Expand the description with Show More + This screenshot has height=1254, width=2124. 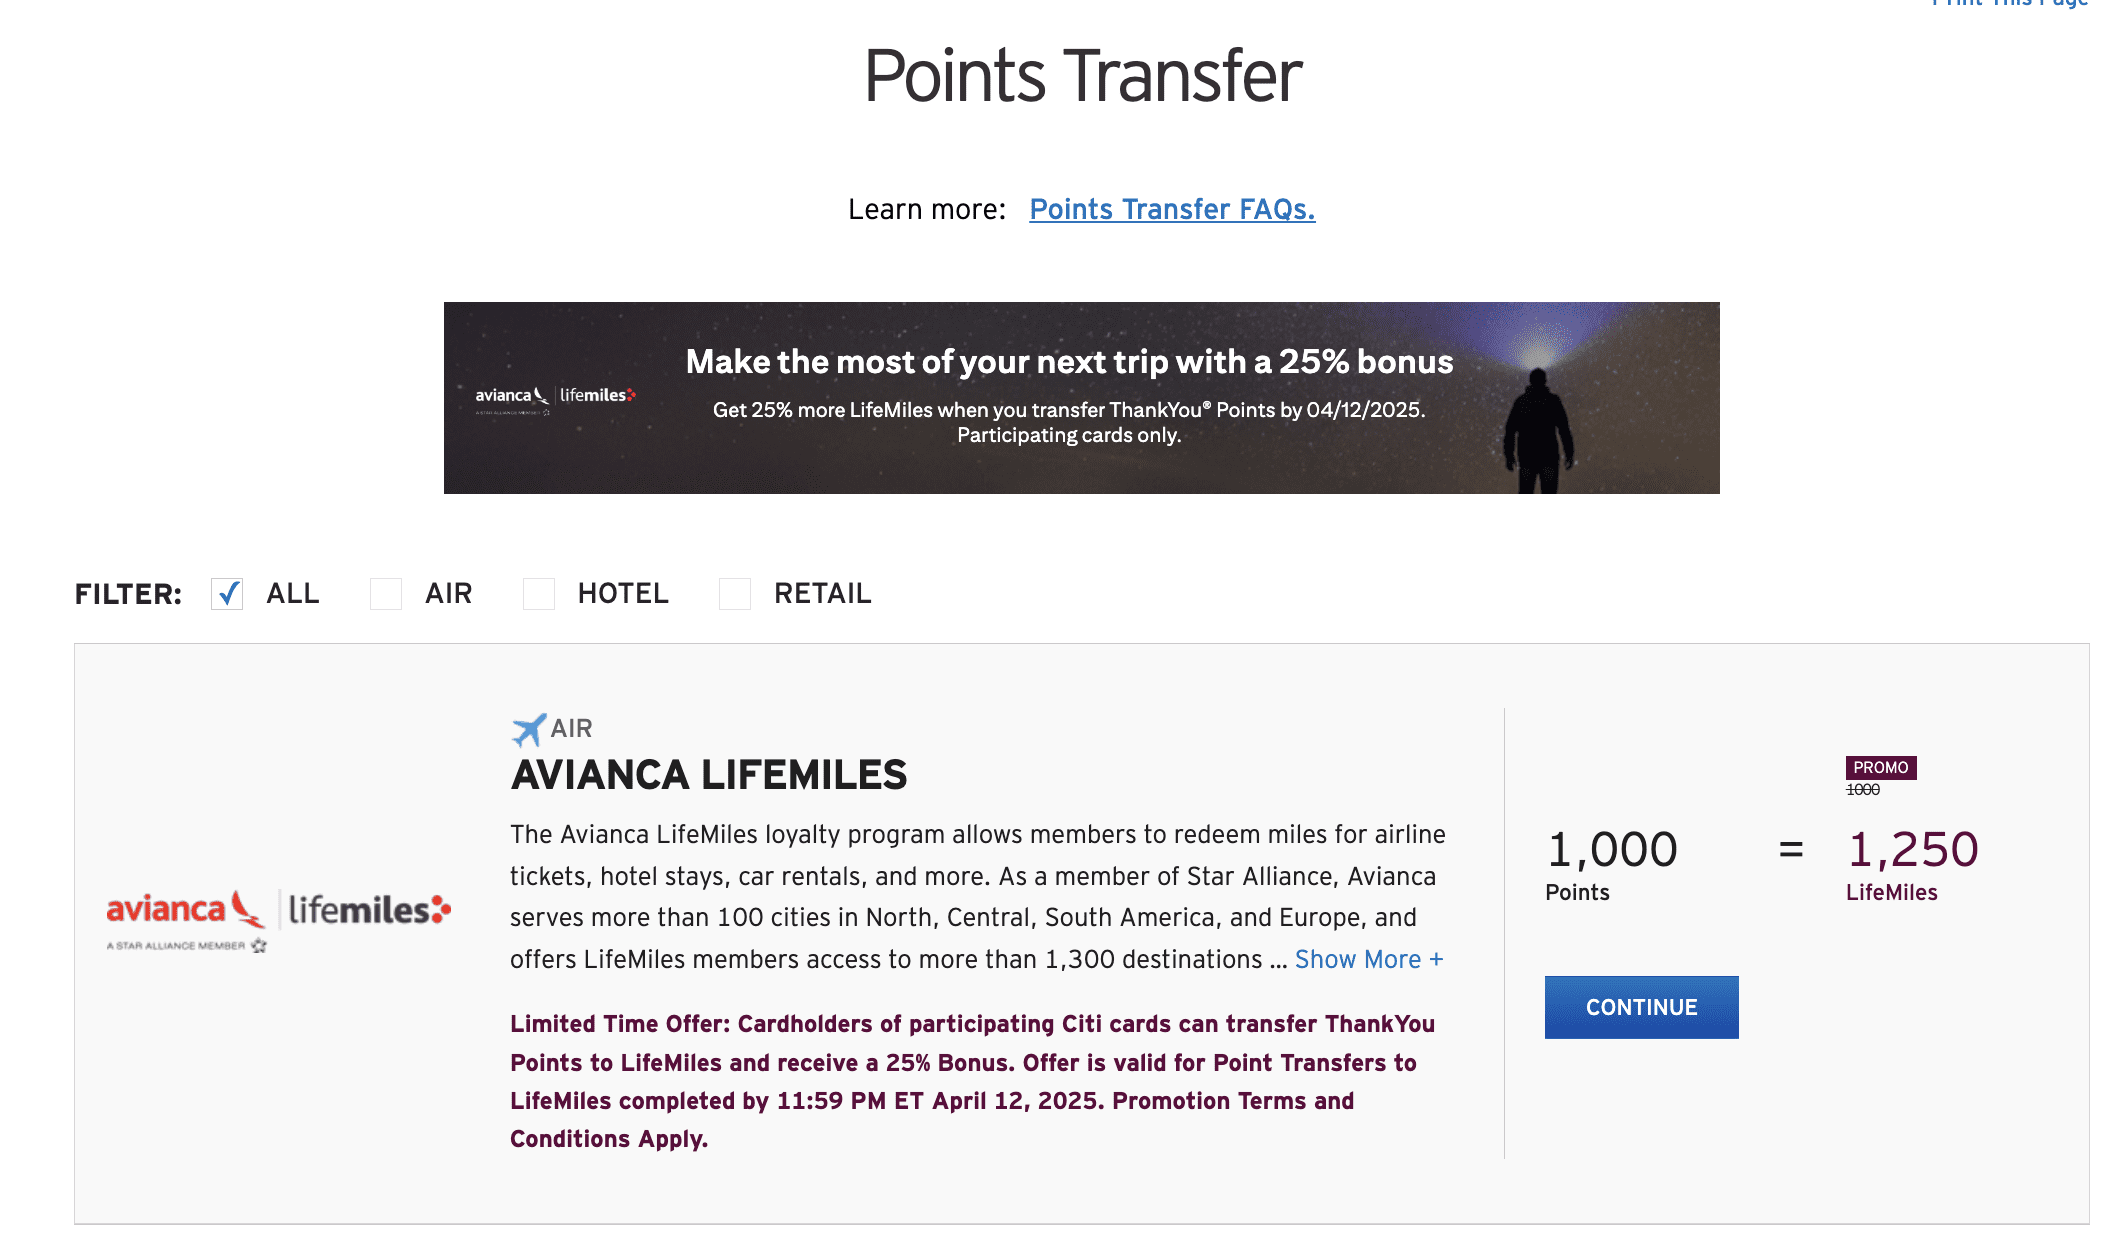click(x=1369, y=960)
